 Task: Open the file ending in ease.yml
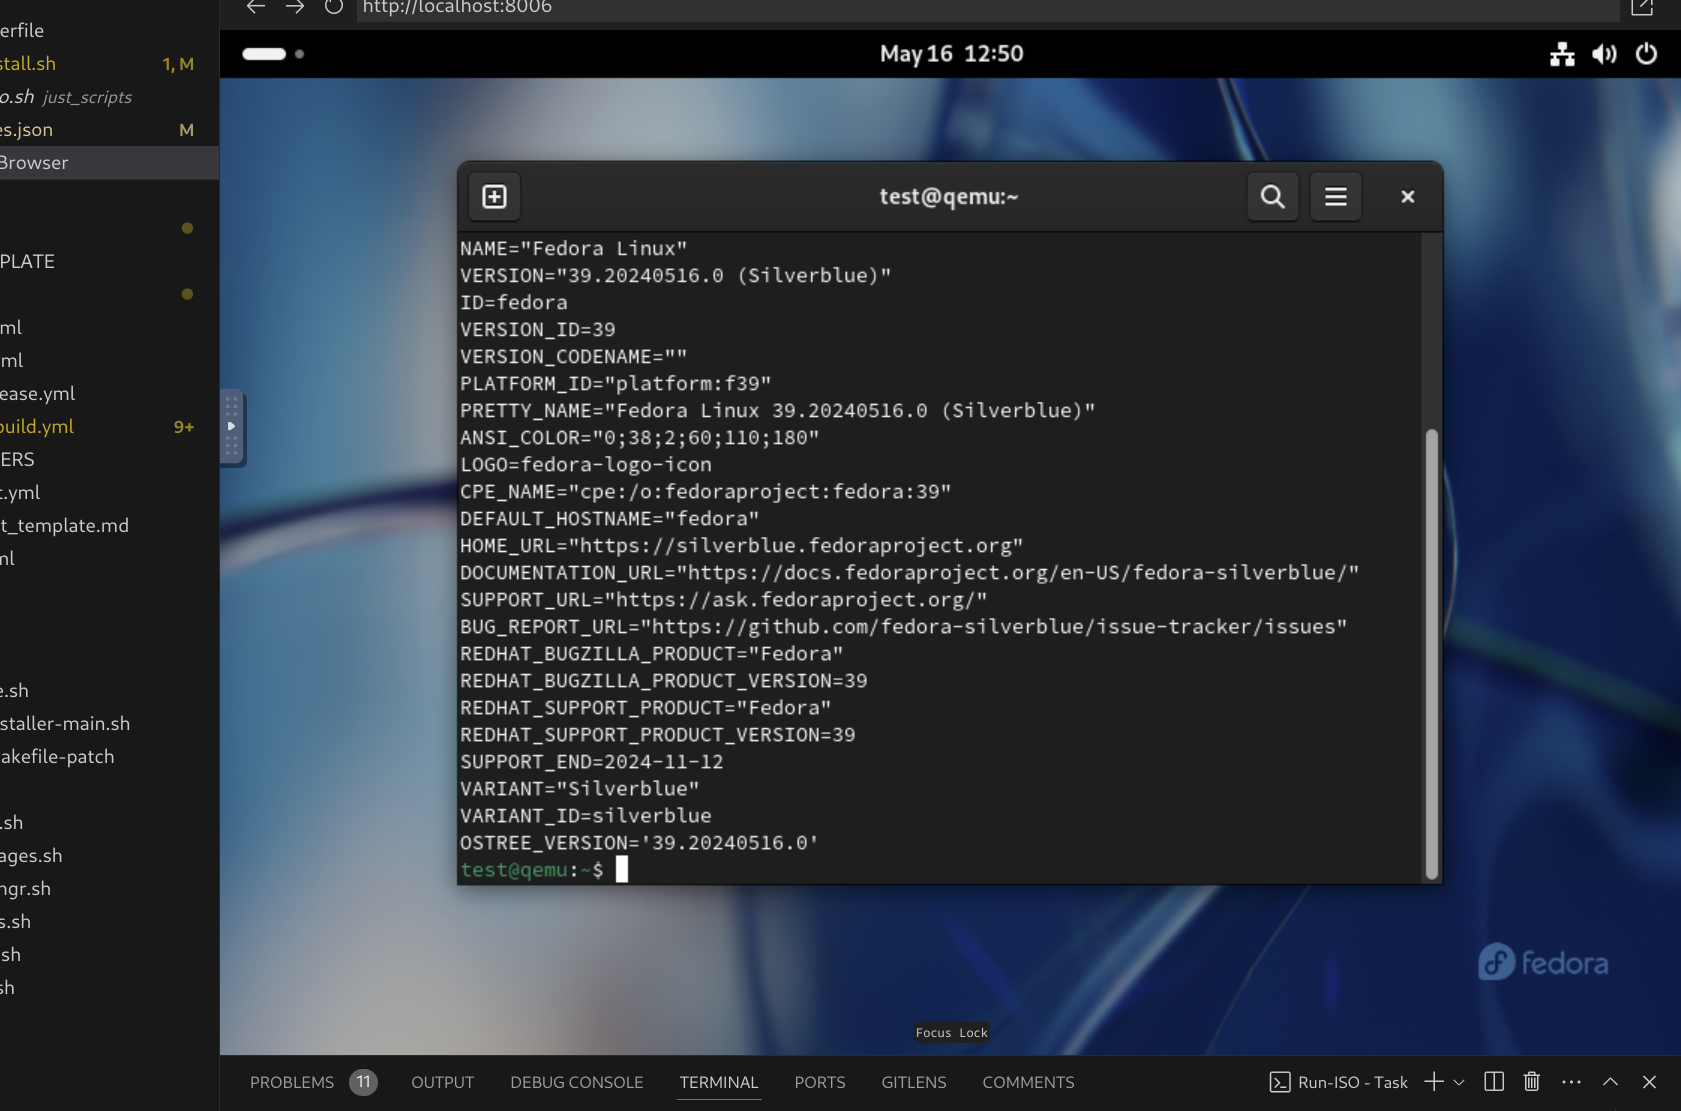[x=109, y=394]
